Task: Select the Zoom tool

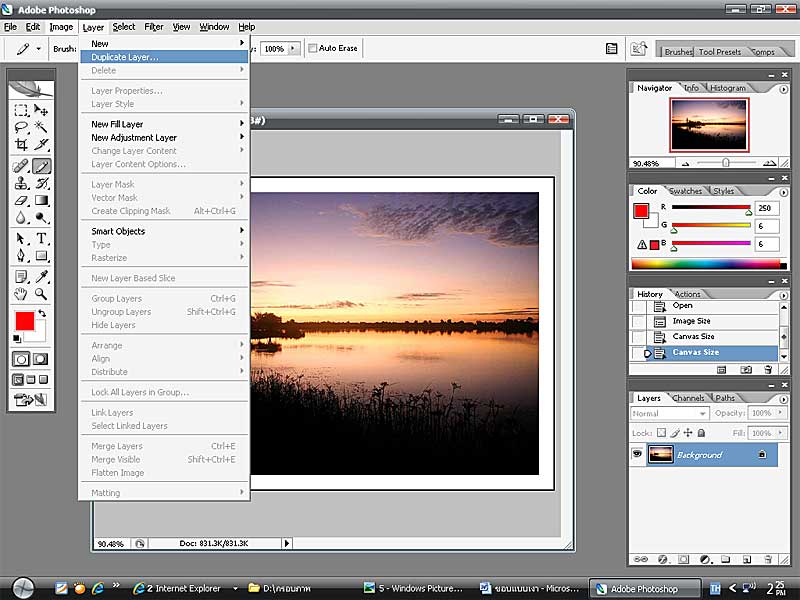Action: click(x=41, y=294)
